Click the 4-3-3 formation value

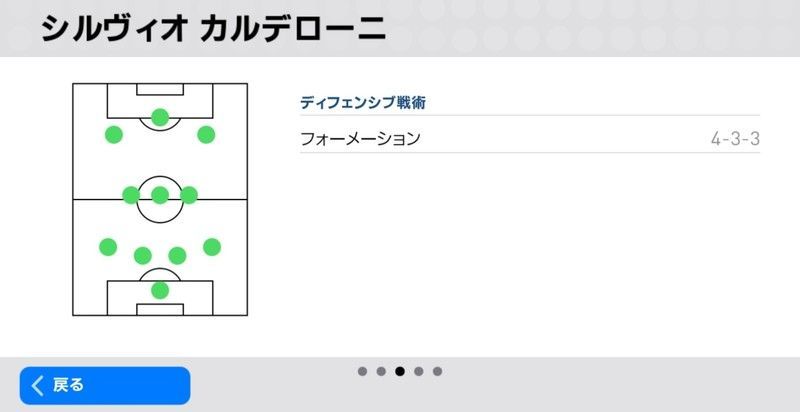pyautogui.click(x=735, y=139)
